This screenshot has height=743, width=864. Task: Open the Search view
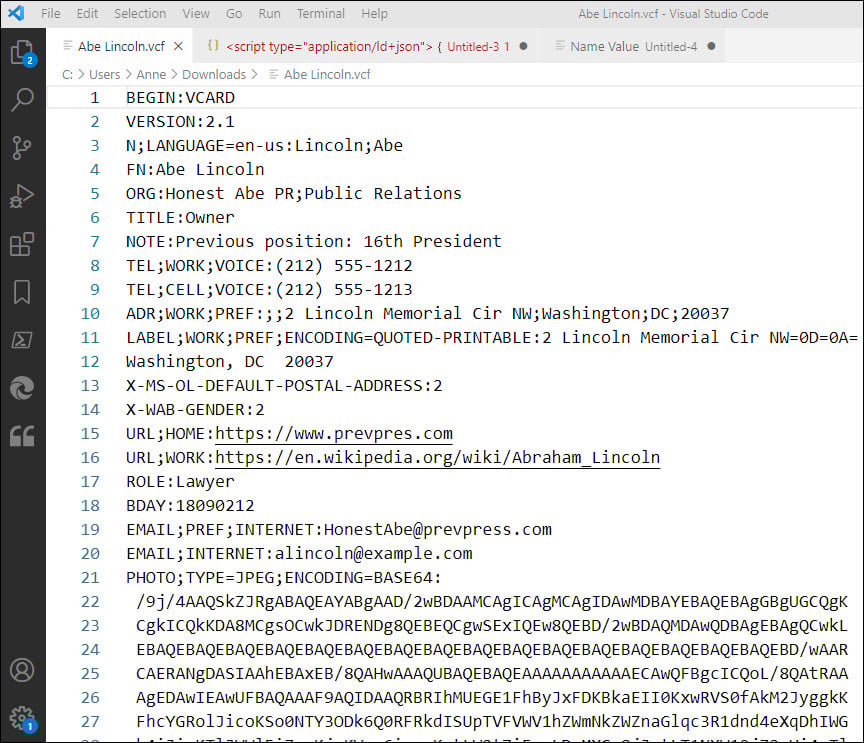point(22,100)
